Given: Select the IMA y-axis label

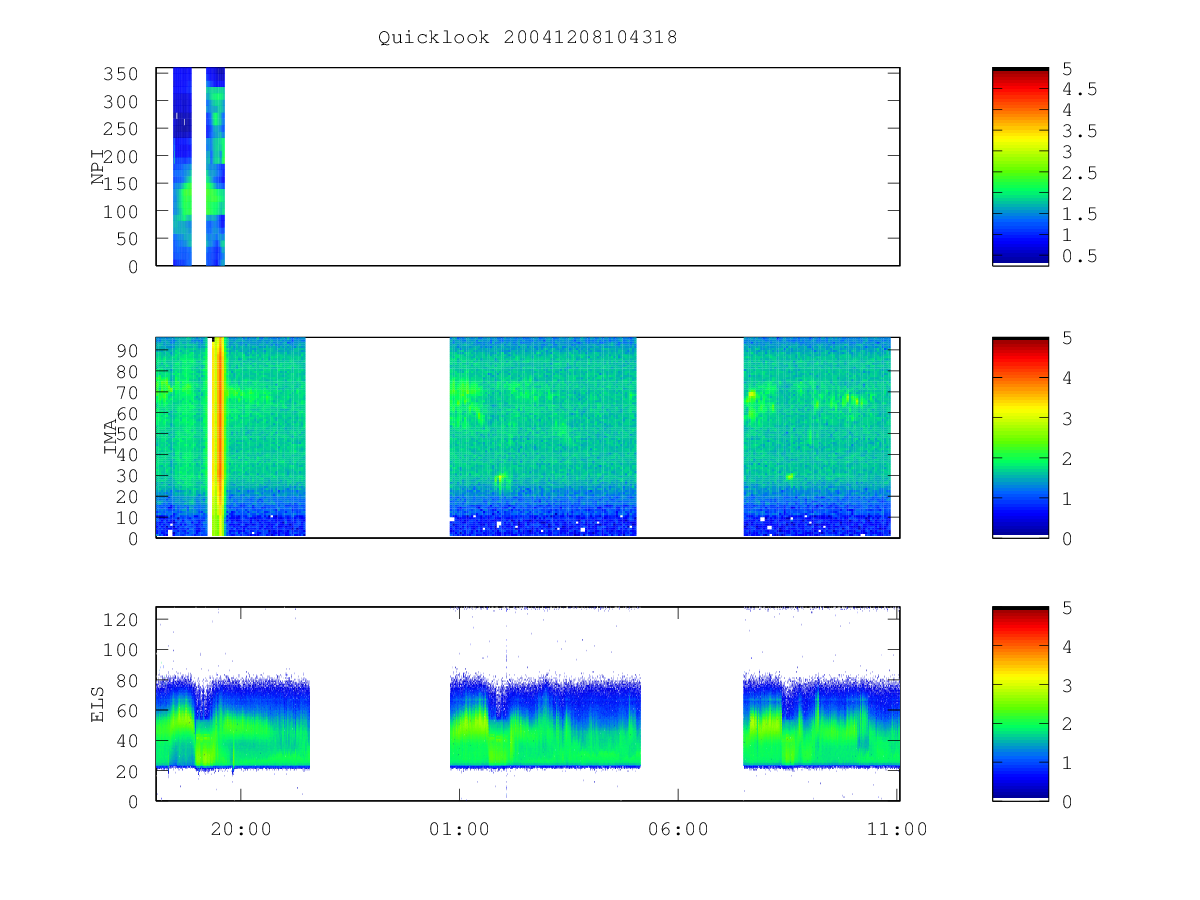Looking at the screenshot, I should 111,438.
